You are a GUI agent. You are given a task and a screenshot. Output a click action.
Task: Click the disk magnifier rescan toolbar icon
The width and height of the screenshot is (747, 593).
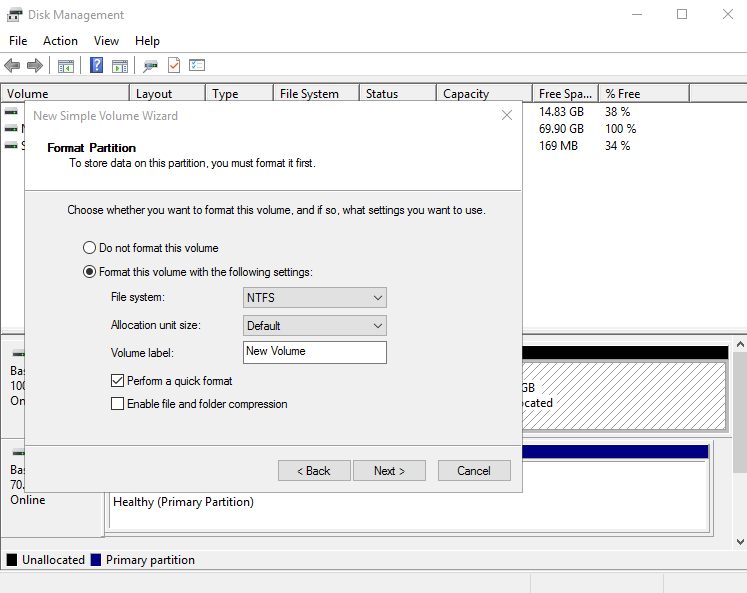pyautogui.click(x=150, y=66)
